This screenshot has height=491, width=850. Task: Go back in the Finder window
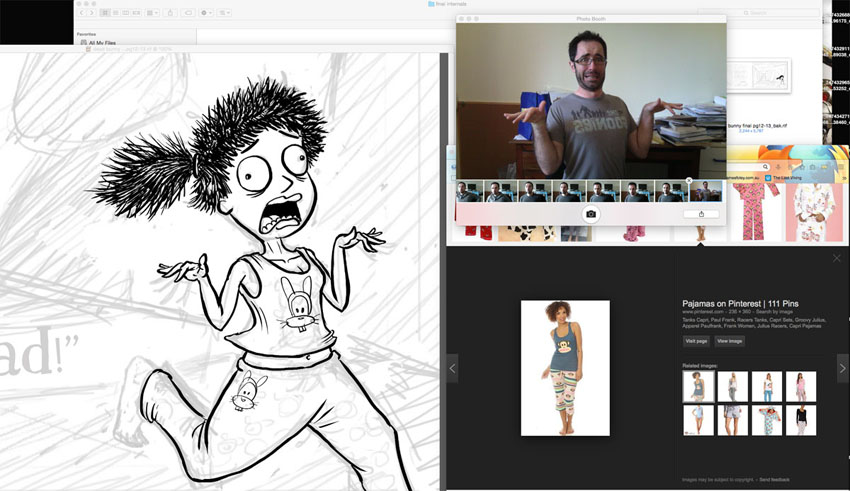point(82,13)
